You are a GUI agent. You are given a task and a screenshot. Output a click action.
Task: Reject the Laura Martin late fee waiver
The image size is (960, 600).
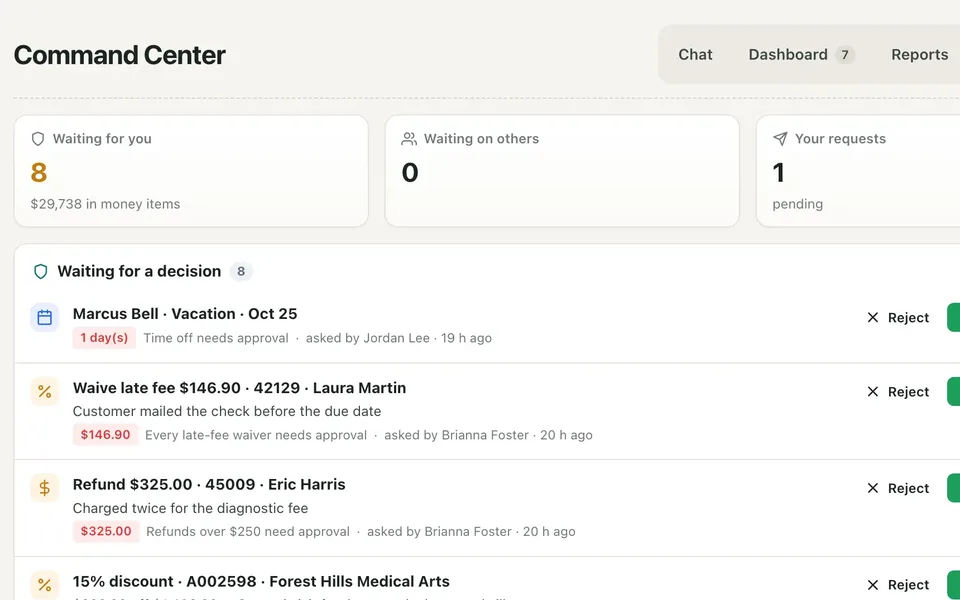[898, 392]
